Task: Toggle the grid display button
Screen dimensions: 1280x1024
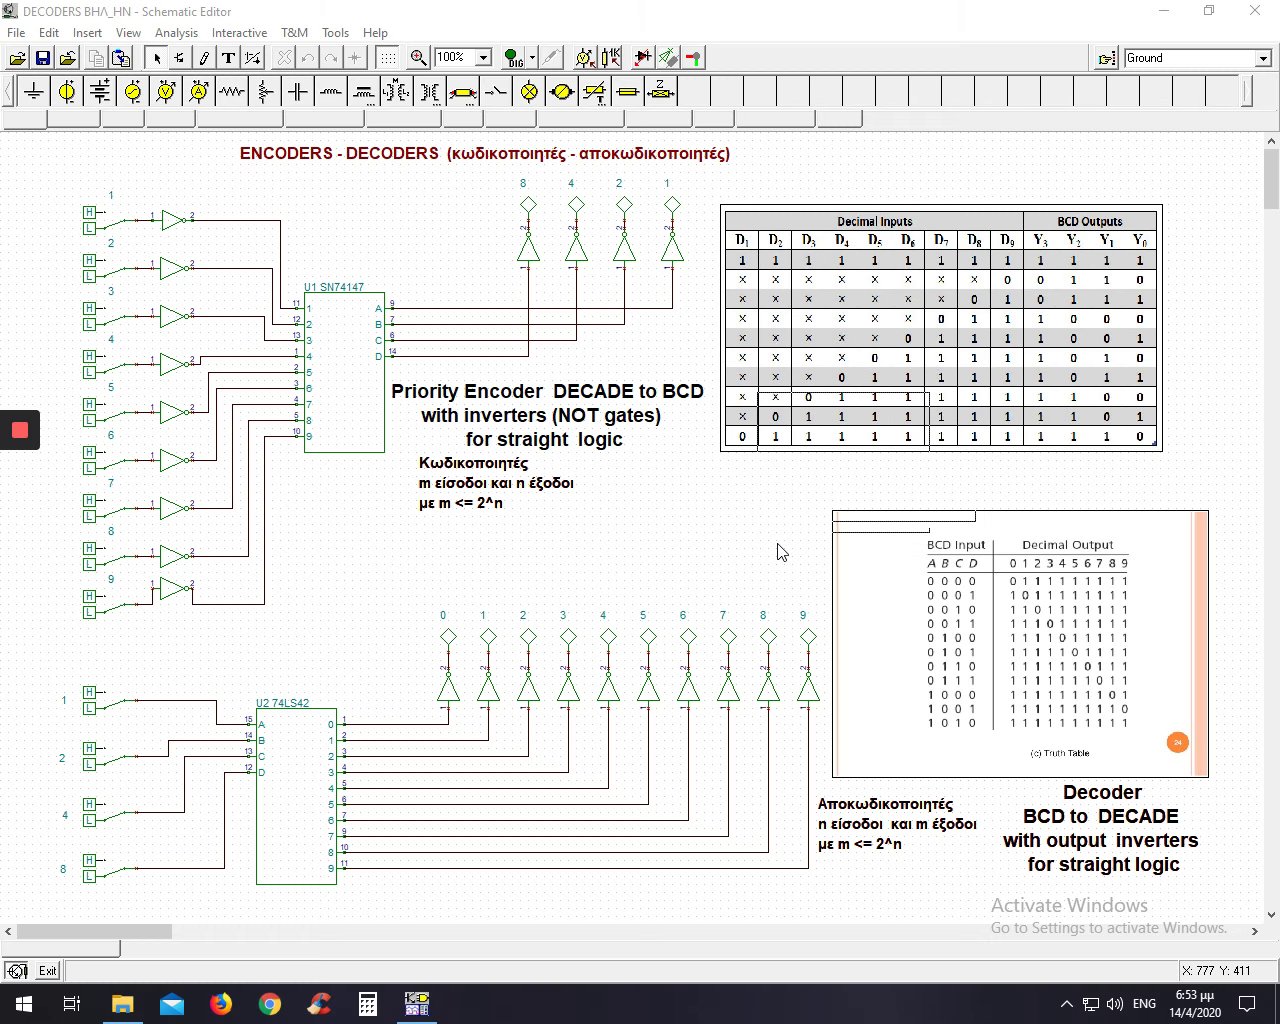Action: pyautogui.click(x=387, y=58)
